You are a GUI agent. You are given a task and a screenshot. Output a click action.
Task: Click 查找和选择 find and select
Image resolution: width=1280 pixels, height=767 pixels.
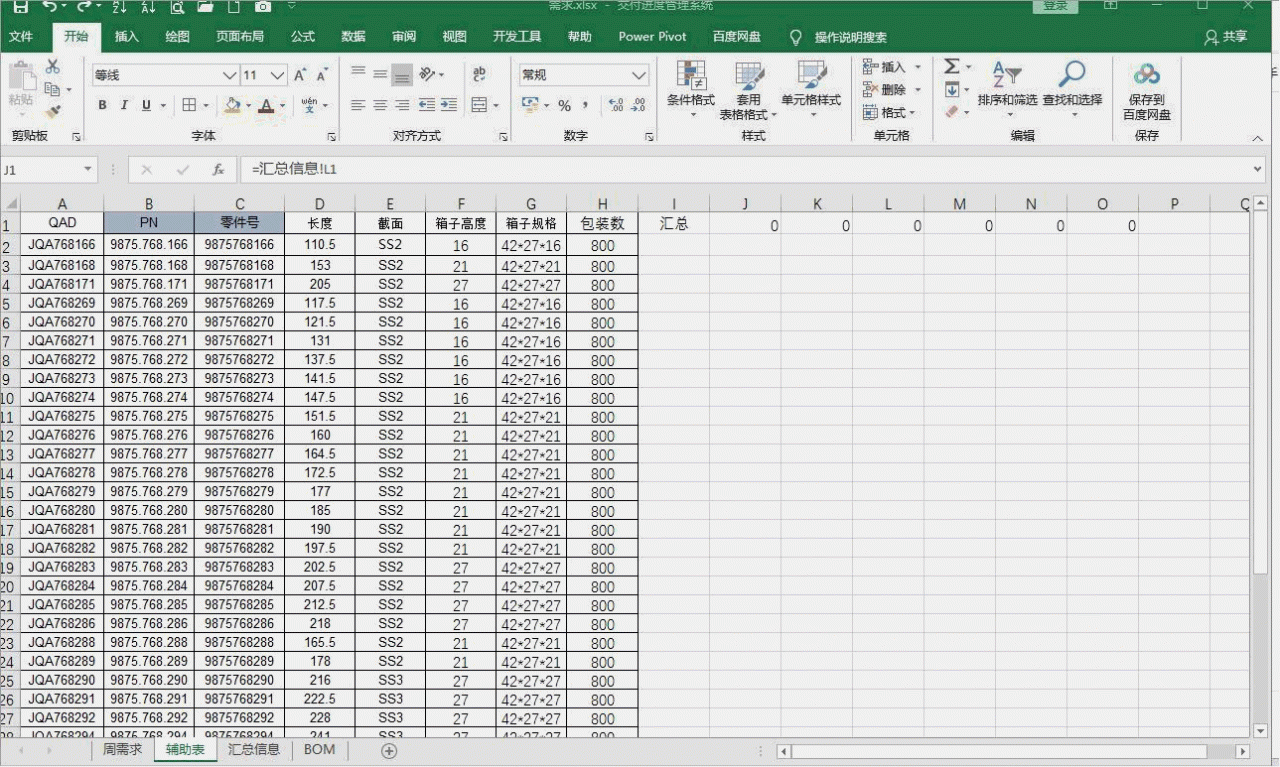1072,89
